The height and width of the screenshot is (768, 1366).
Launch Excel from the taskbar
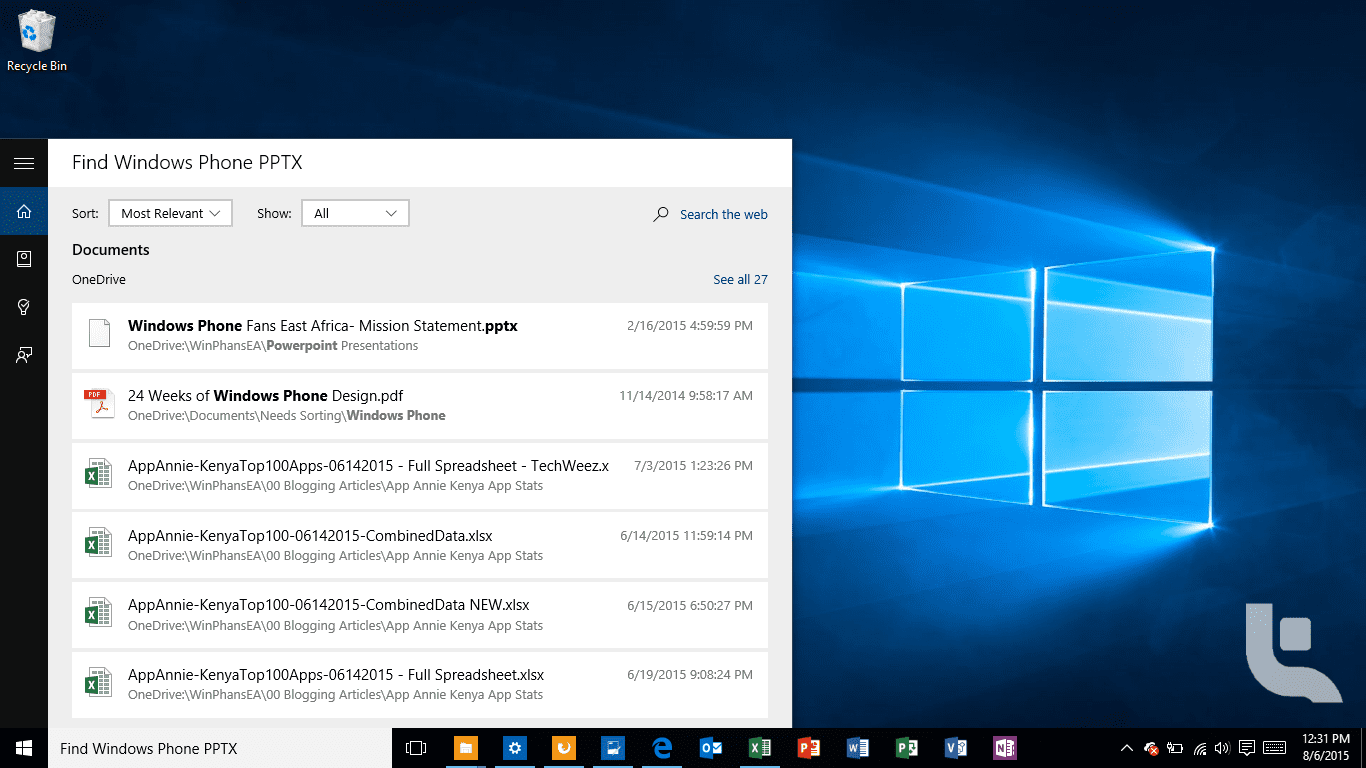point(759,748)
